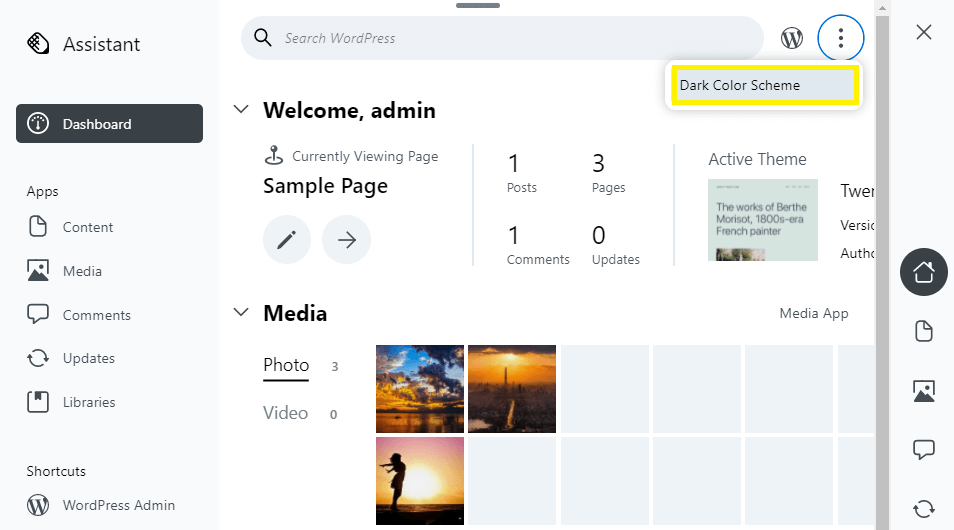
Task: Click the Sample Page title
Action: click(326, 186)
